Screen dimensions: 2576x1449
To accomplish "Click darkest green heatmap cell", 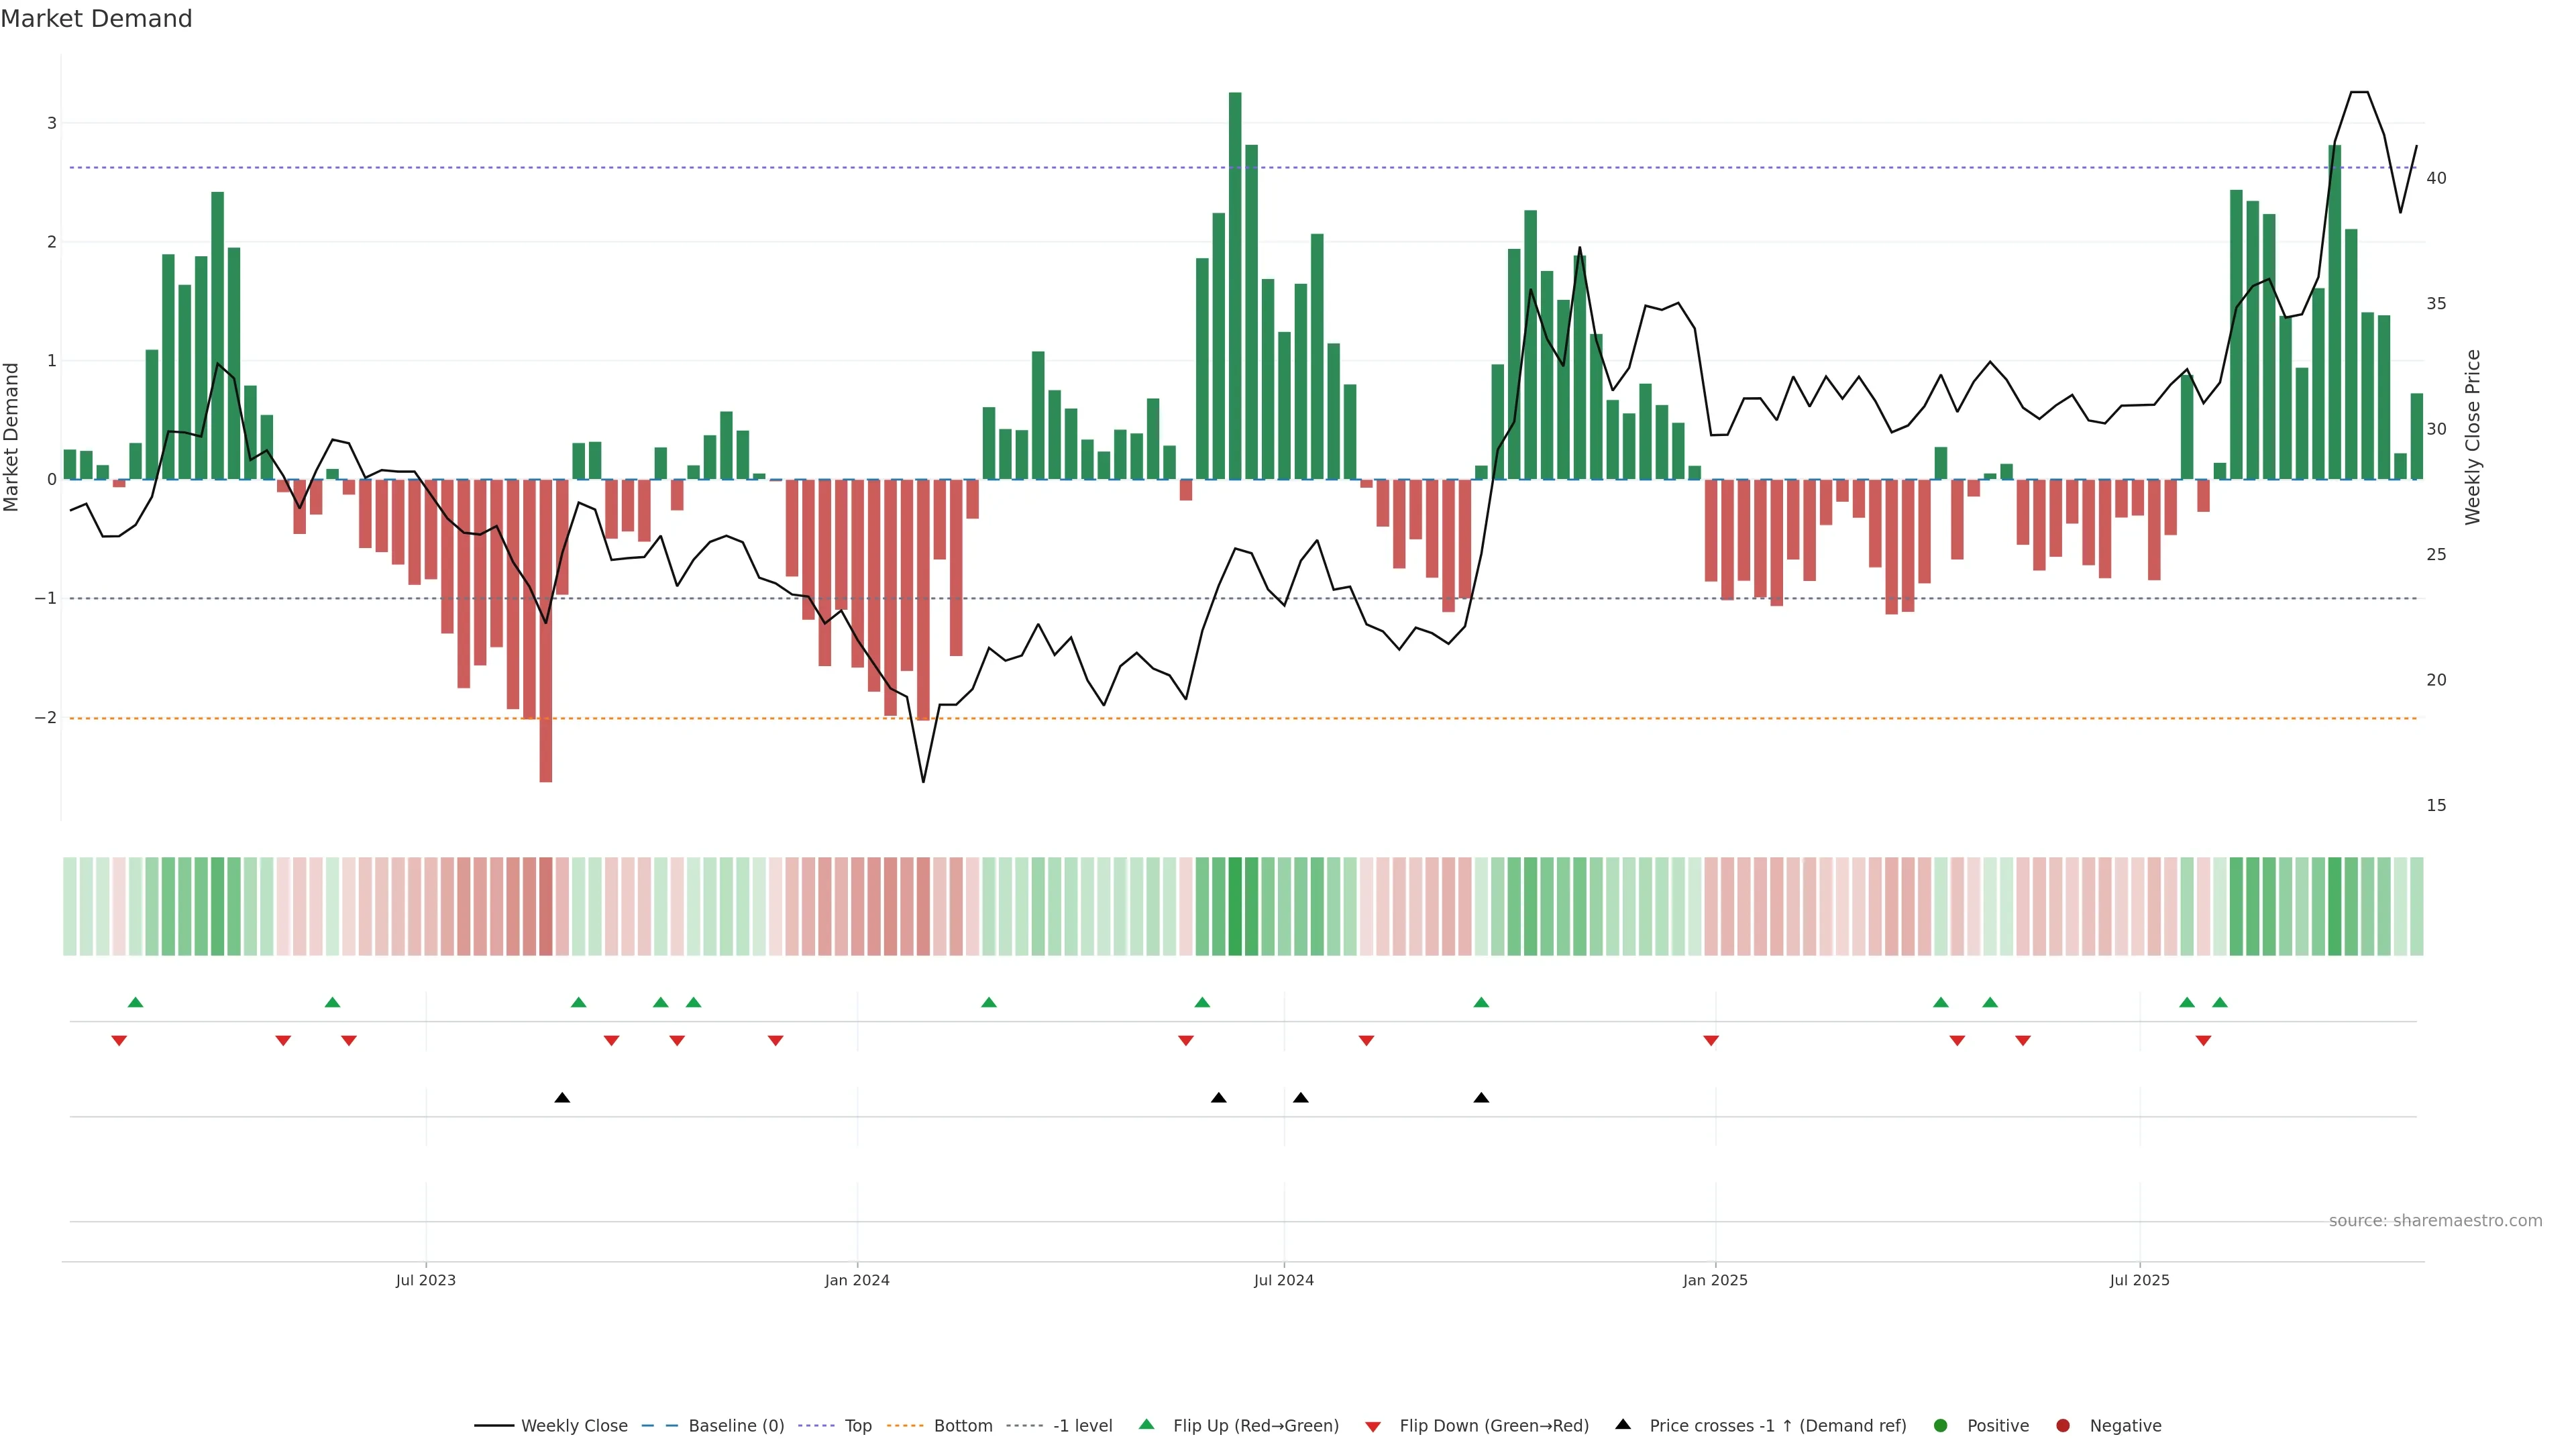I will [1235, 905].
